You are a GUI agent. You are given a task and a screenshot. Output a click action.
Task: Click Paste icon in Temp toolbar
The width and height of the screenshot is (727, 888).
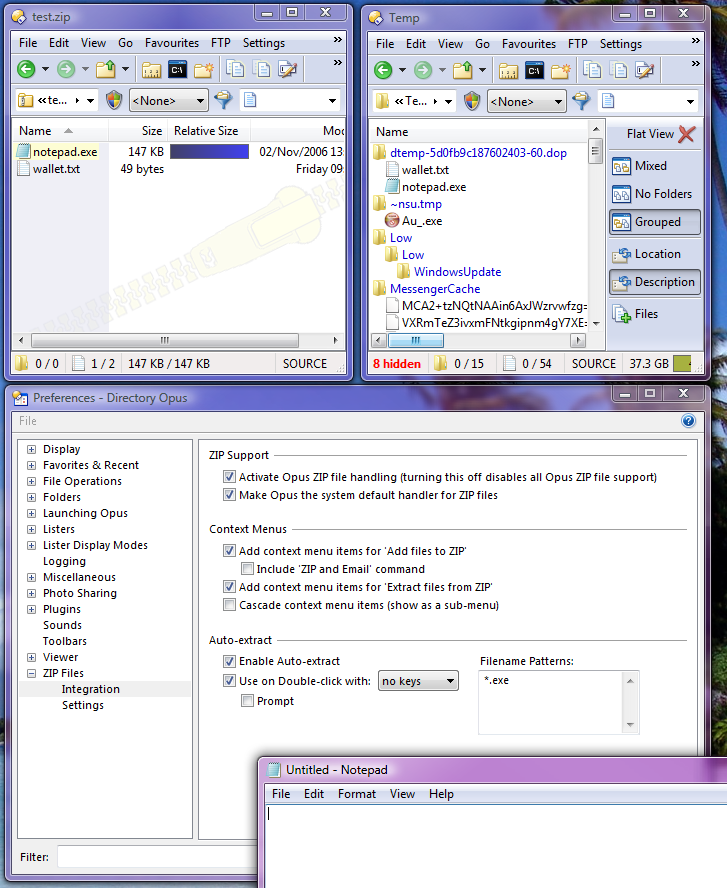click(619, 70)
